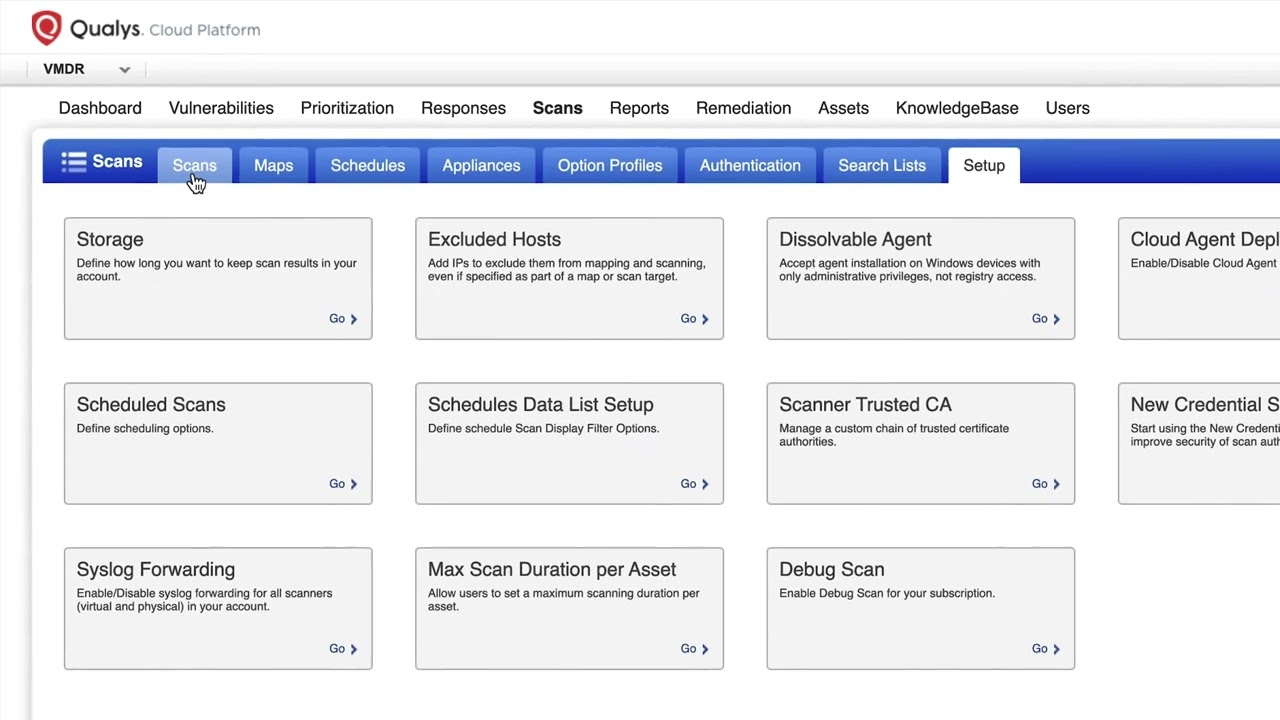Click Go in the Storage card
The width and height of the screenshot is (1280, 720).
pyautogui.click(x=343, y=318)
